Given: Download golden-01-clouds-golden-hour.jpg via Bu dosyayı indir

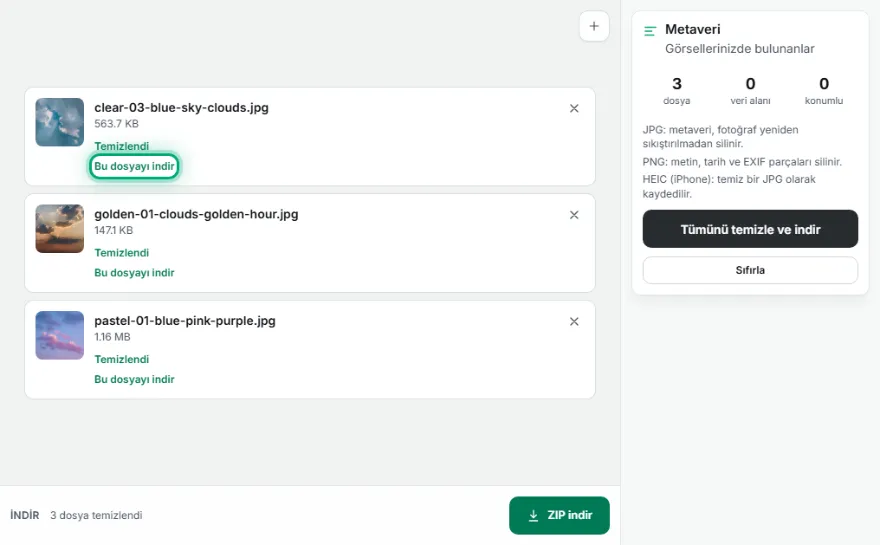Looking at the screenshot, I should (x=134, y=273).
